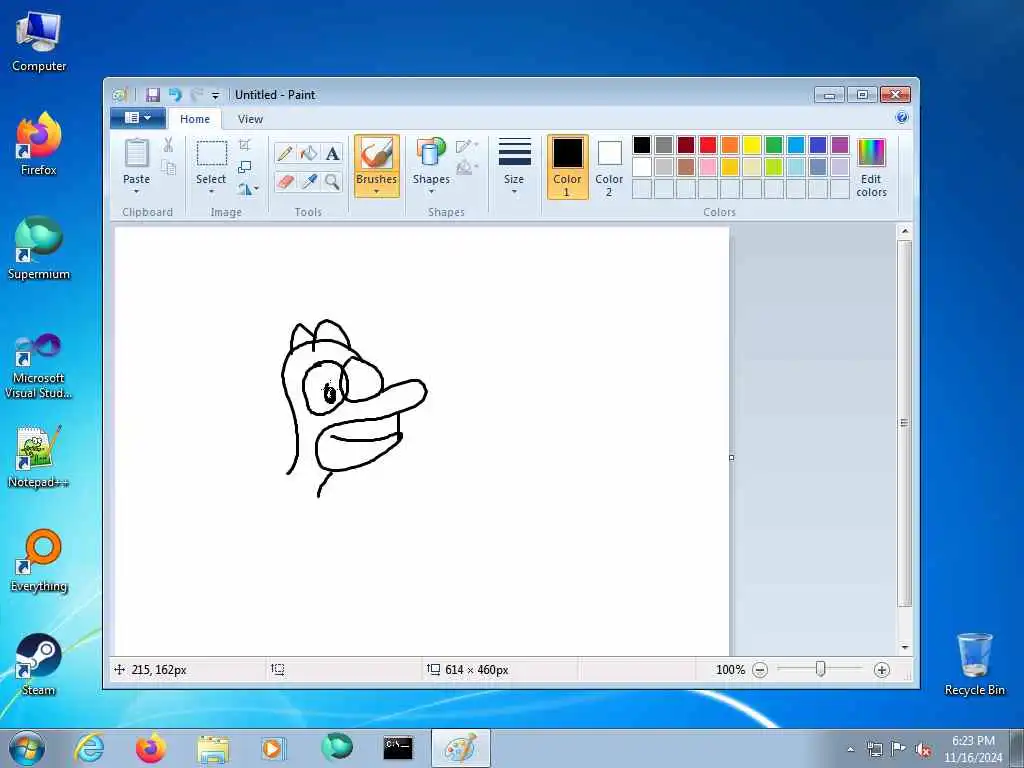Click Internet Explorer in taskbar

(89, 748)
